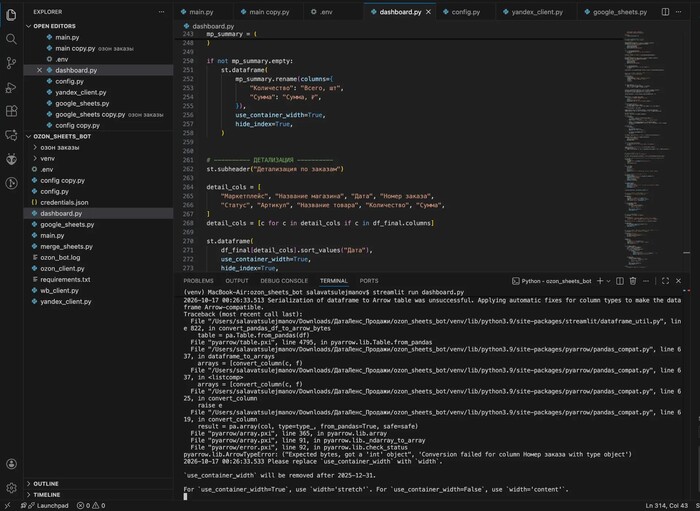Select the Python - ozon_sheets_bot terminal

552,281
